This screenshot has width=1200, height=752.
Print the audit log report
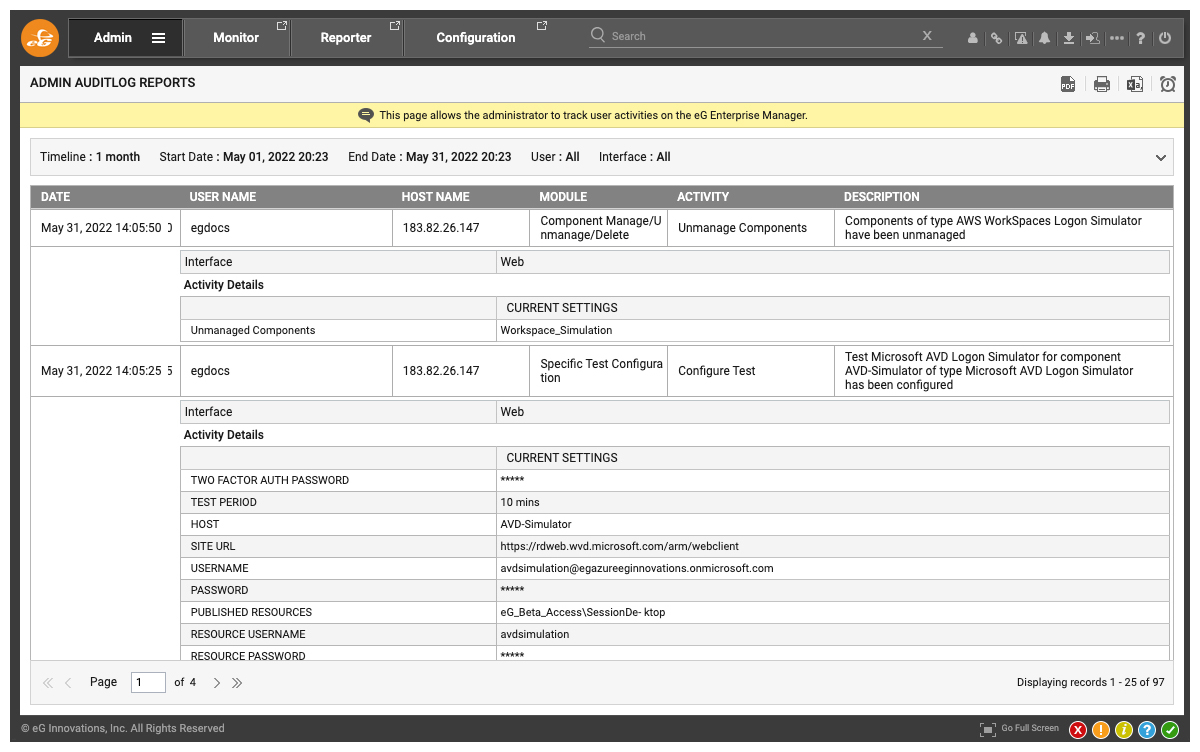(x=1102, y=84)
